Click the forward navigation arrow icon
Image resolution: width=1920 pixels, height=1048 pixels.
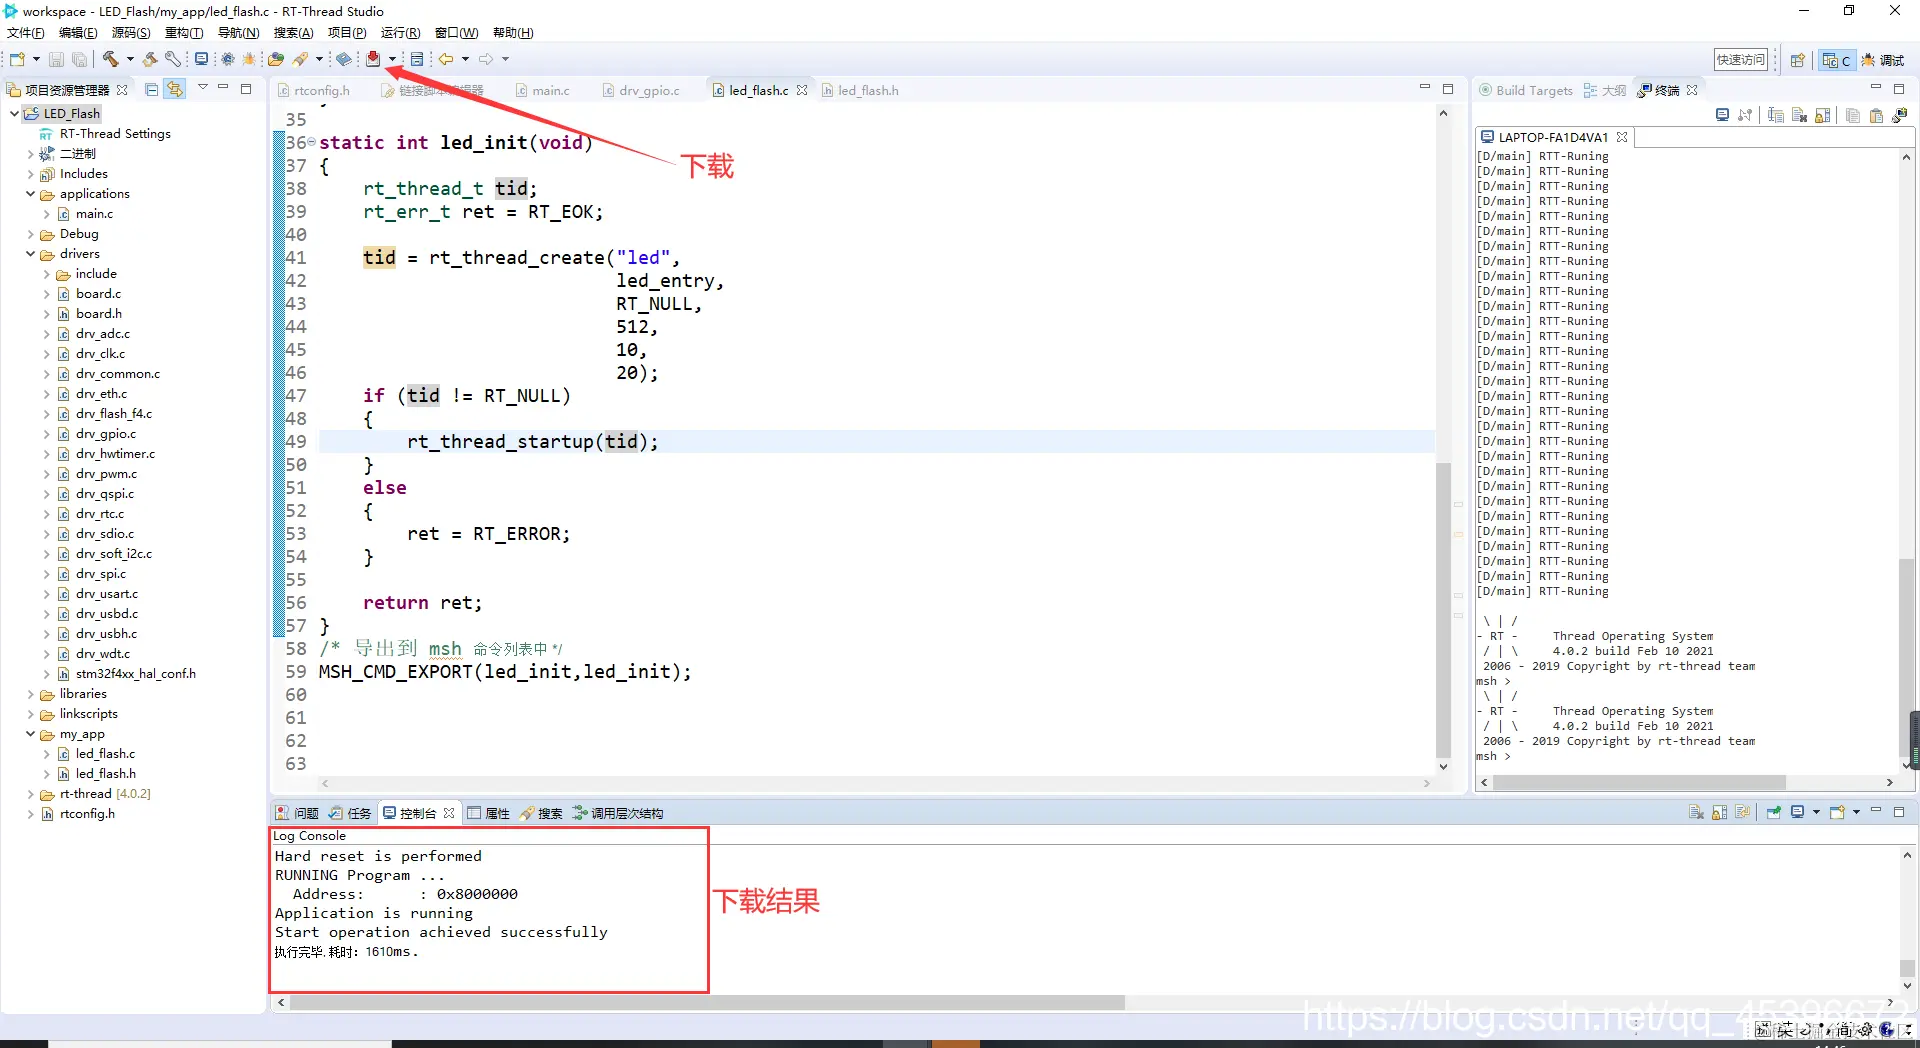486,59
